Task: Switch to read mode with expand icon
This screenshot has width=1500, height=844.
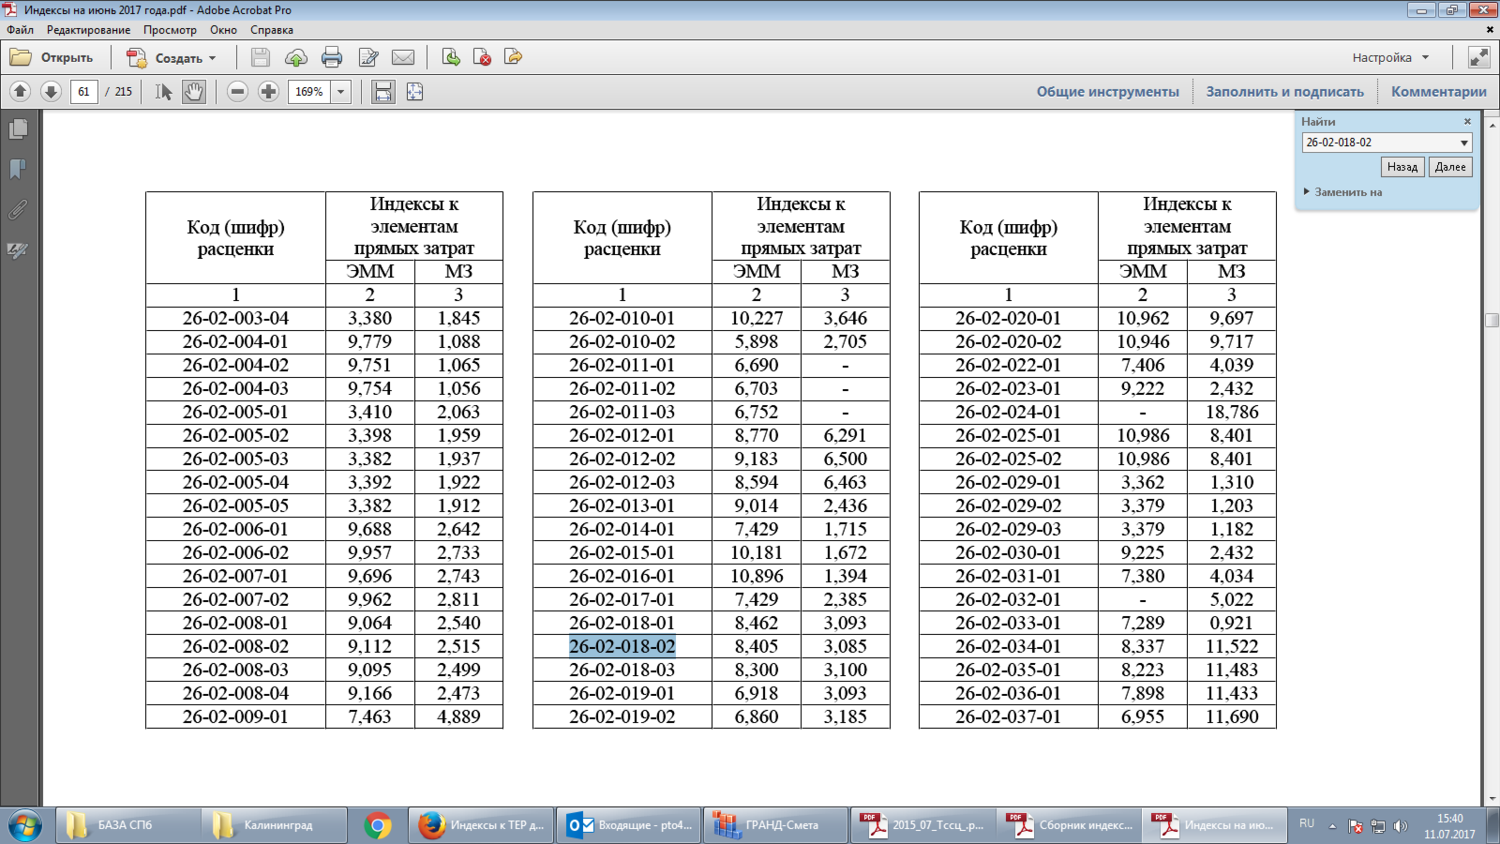Action: 1479,58
